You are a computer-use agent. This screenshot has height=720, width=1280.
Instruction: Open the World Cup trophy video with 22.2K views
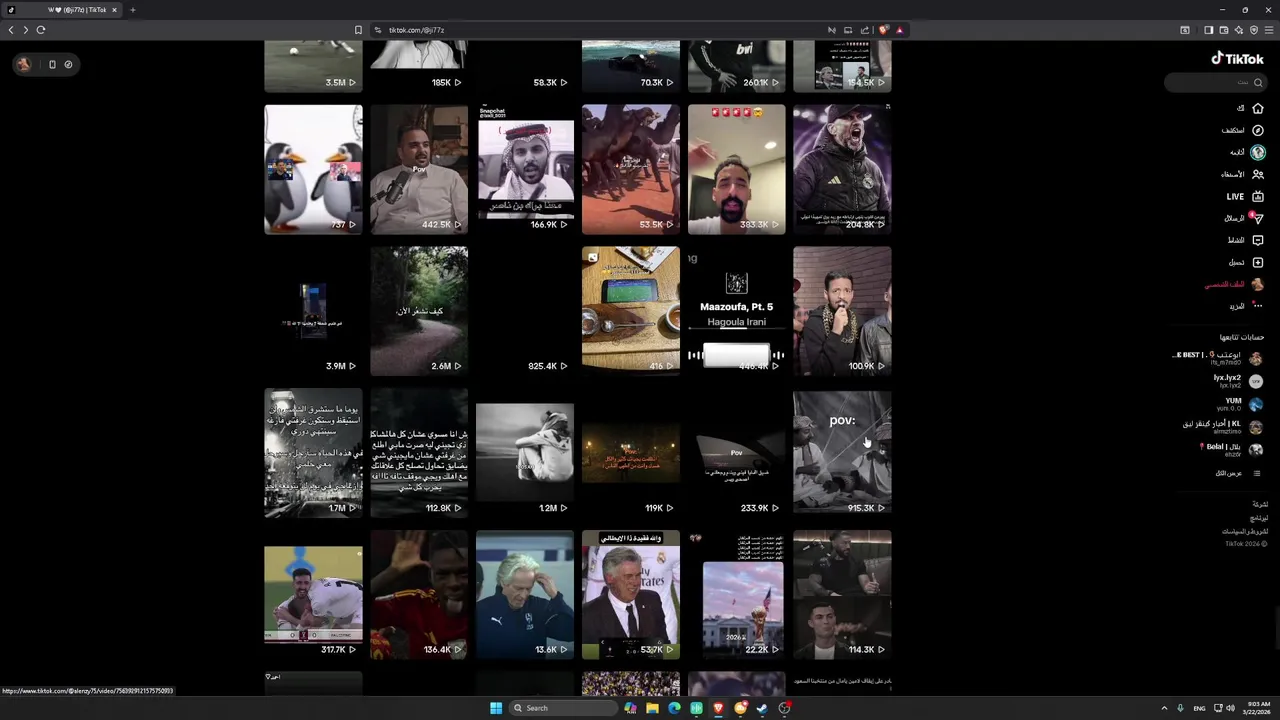(736, 595)
